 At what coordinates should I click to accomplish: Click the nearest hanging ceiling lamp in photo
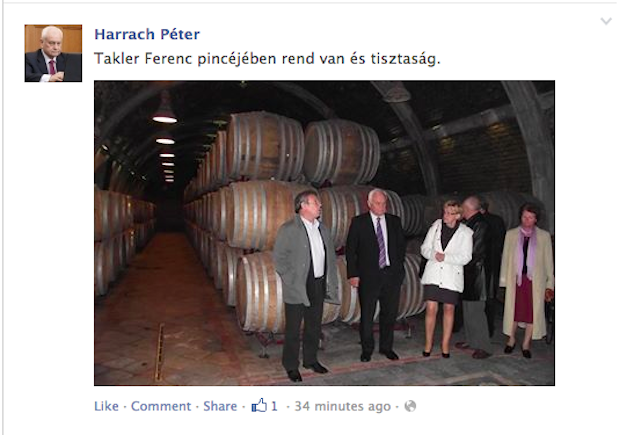point(165,108)
